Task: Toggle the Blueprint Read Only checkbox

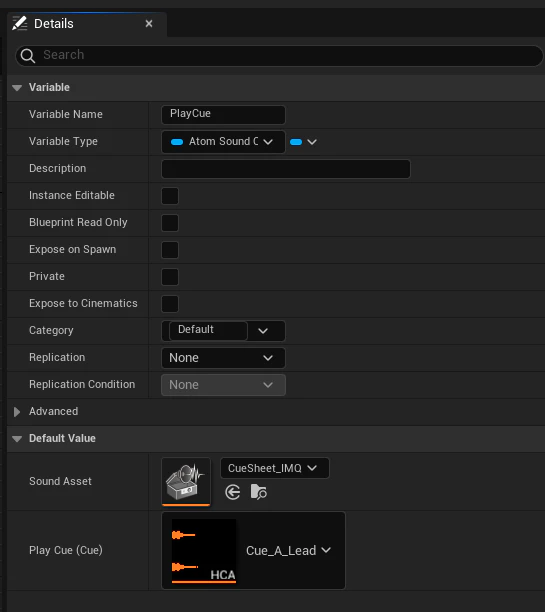Action: pyautogui.click(x=170, y=223)
